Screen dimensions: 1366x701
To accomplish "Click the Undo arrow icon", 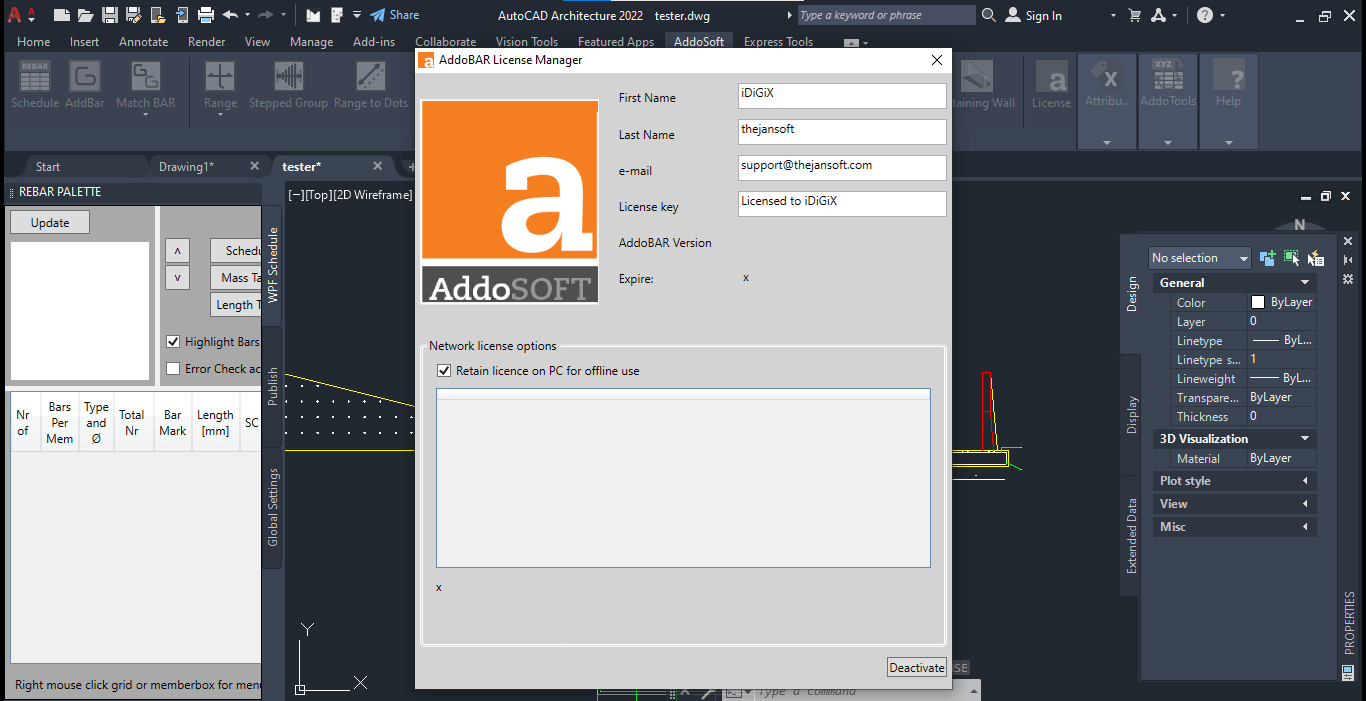I will pyautogui.click(x=231, y=15).
